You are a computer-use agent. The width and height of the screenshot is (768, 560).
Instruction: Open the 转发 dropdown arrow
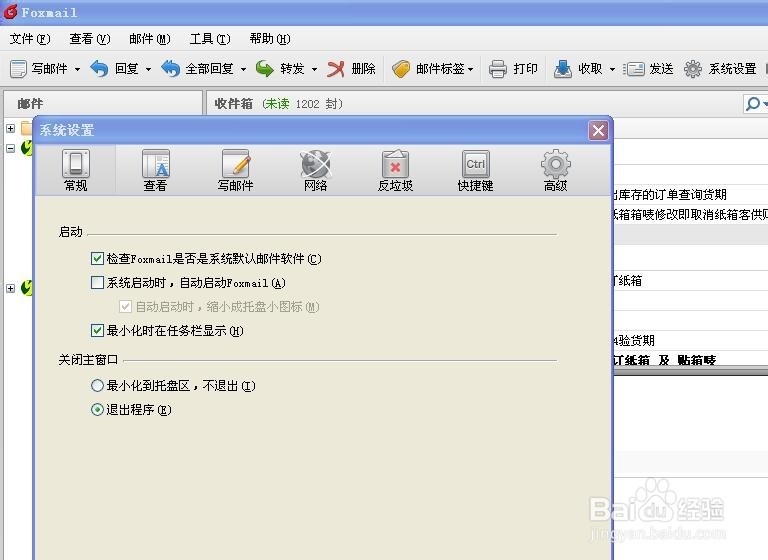(x=314, y=70)
